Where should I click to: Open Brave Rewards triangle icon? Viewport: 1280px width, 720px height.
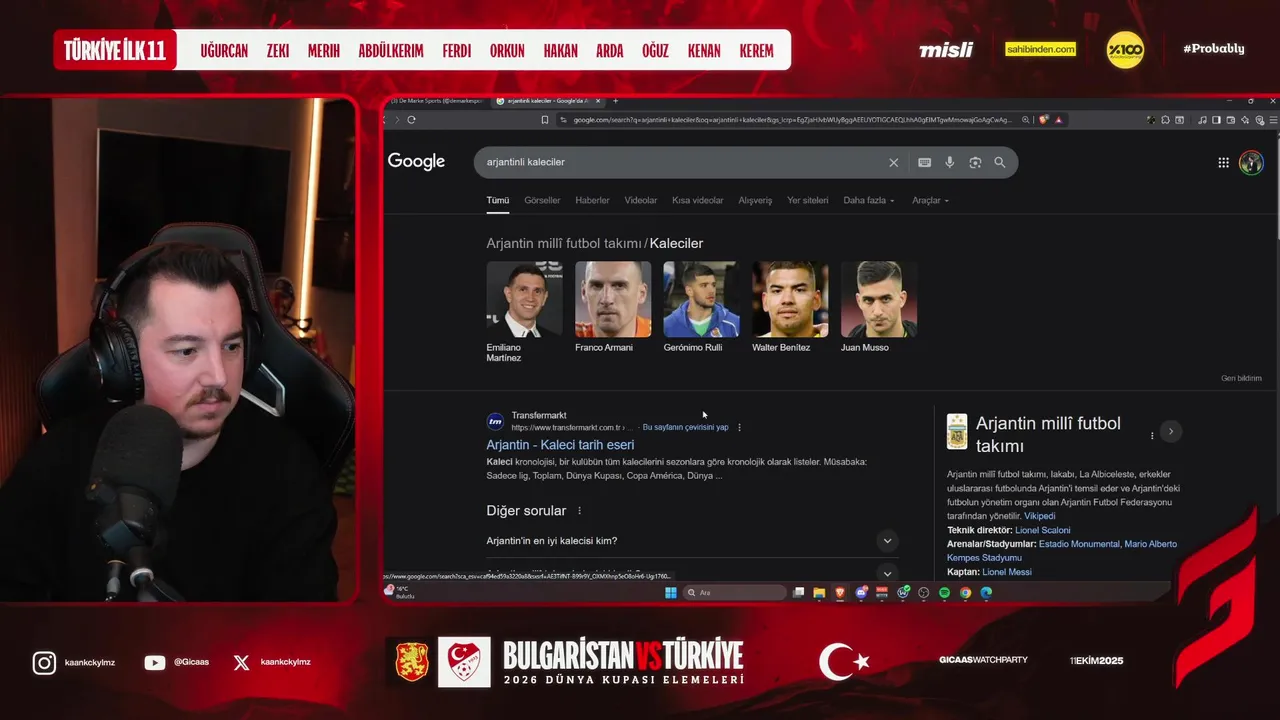(1059, 119)
